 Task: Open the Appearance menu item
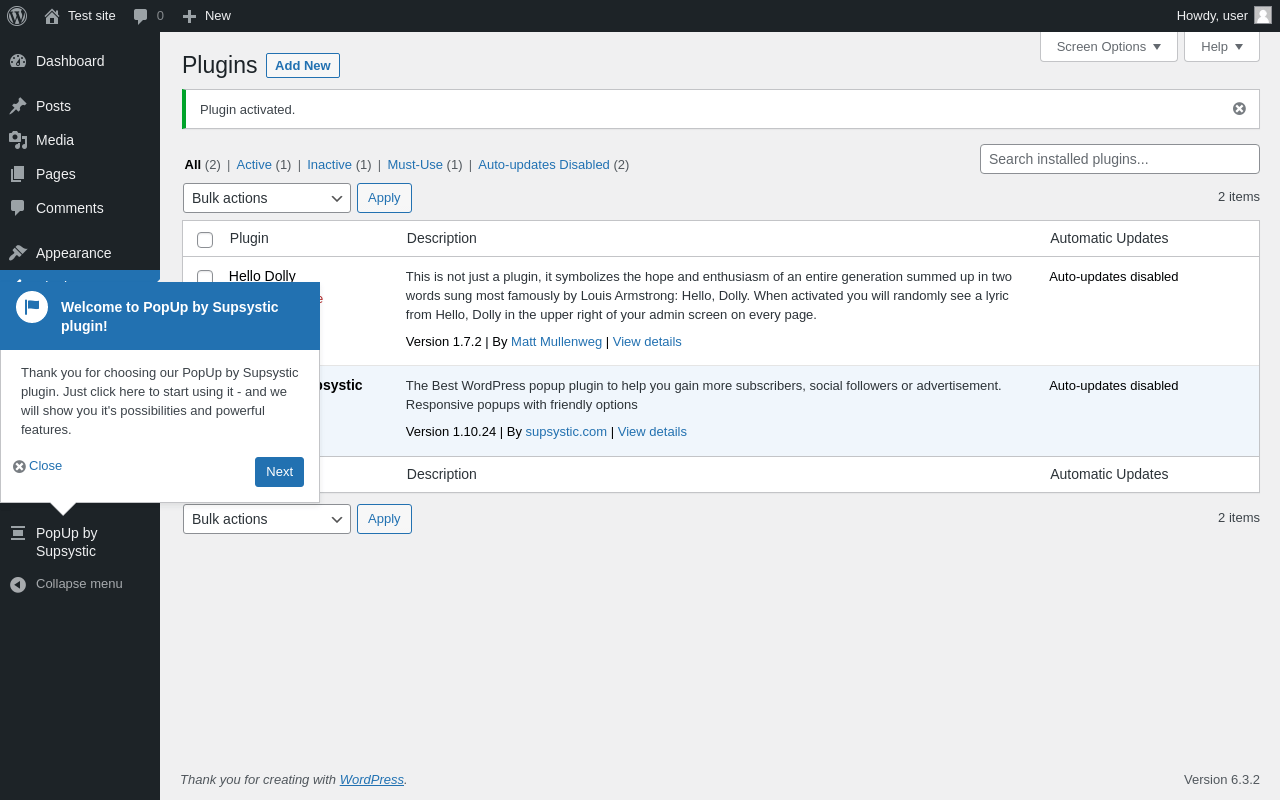point(74,253)
